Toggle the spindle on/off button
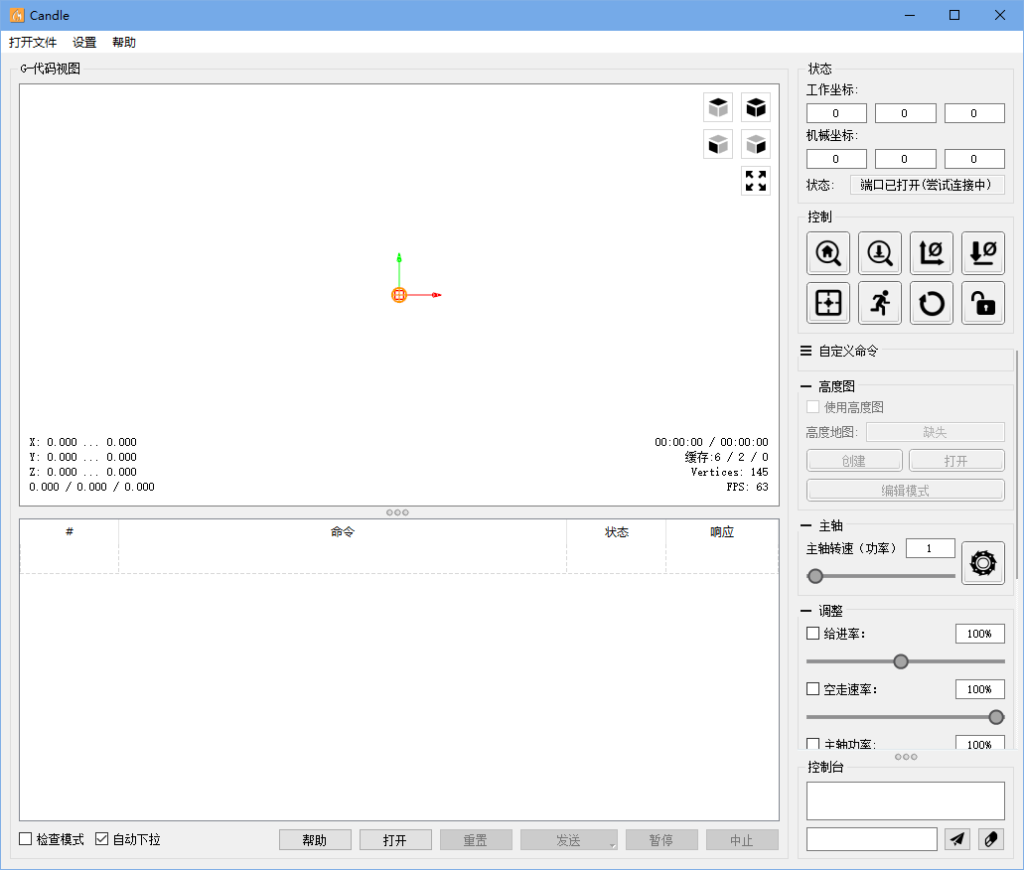Viewport: 1024px width, 870px height. click(983, 563)
